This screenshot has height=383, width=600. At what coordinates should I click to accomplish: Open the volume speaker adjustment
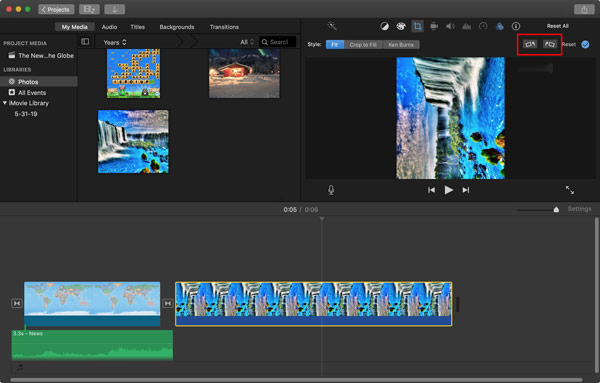coord(450,26)
